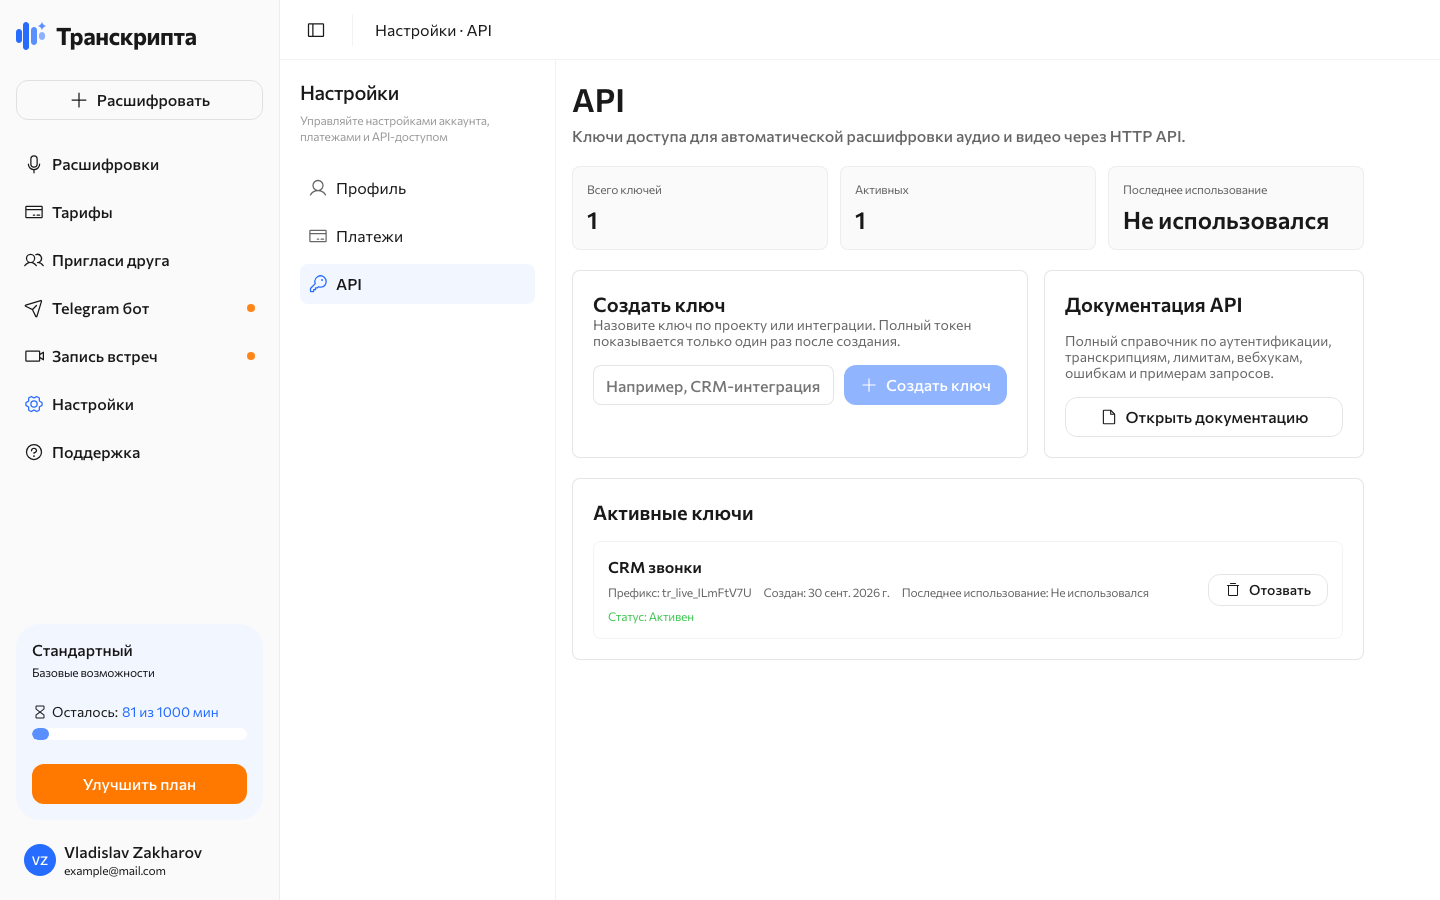Click the Улучшить план button
Viewport: 1440px width, 900px height.
pos(139,784)
